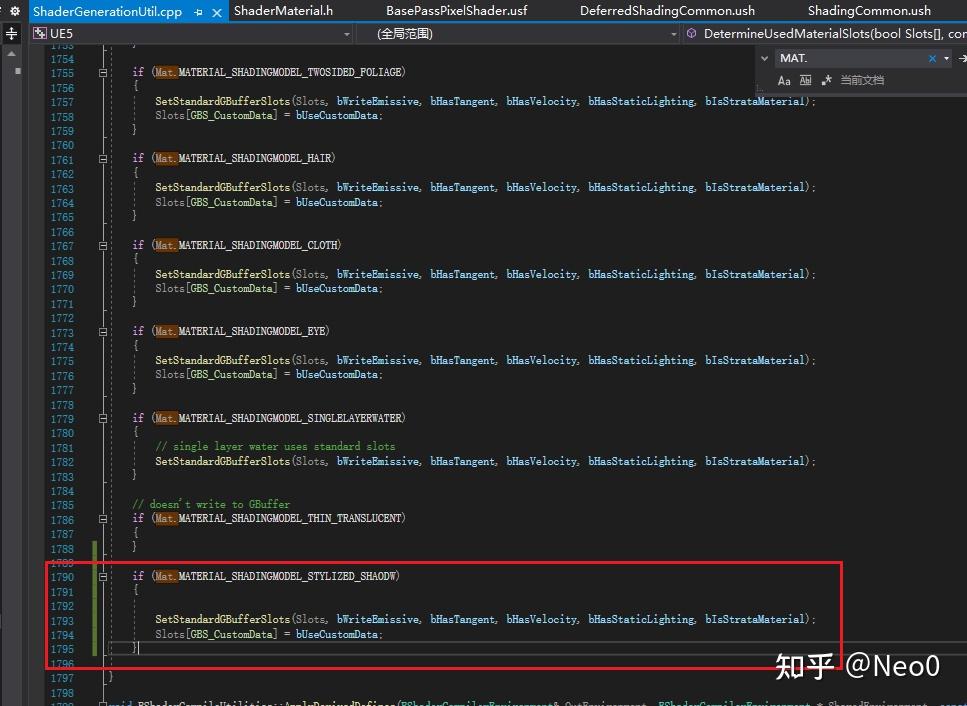Screen dimensions: 967x706
Task: Enable regular expressions in the search box
Action: (828, 79)
